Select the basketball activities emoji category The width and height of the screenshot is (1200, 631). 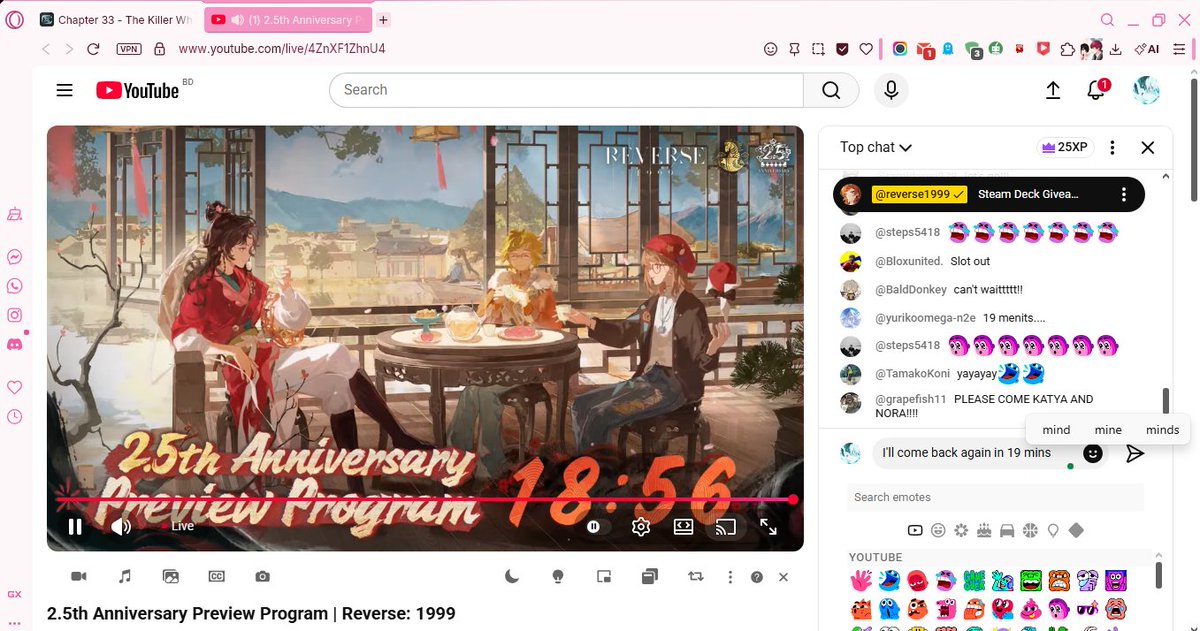(1030, 530)
